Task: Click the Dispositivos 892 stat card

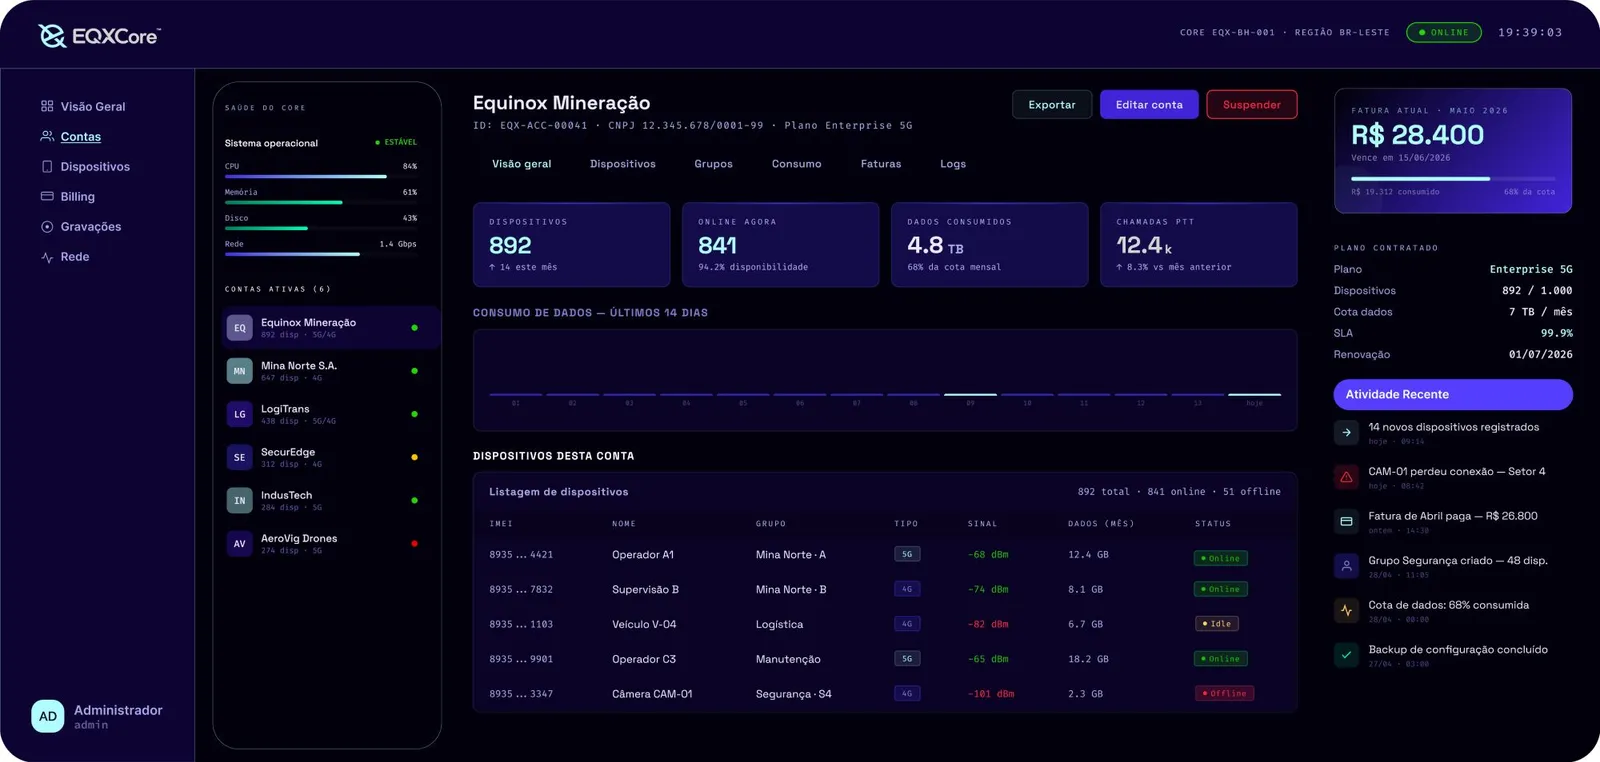Action: 571,245
